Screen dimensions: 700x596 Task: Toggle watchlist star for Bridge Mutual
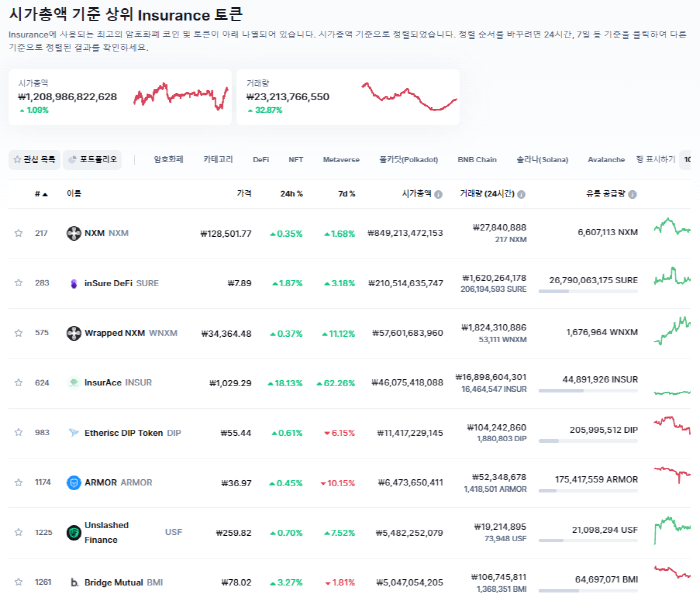point(18,582)
